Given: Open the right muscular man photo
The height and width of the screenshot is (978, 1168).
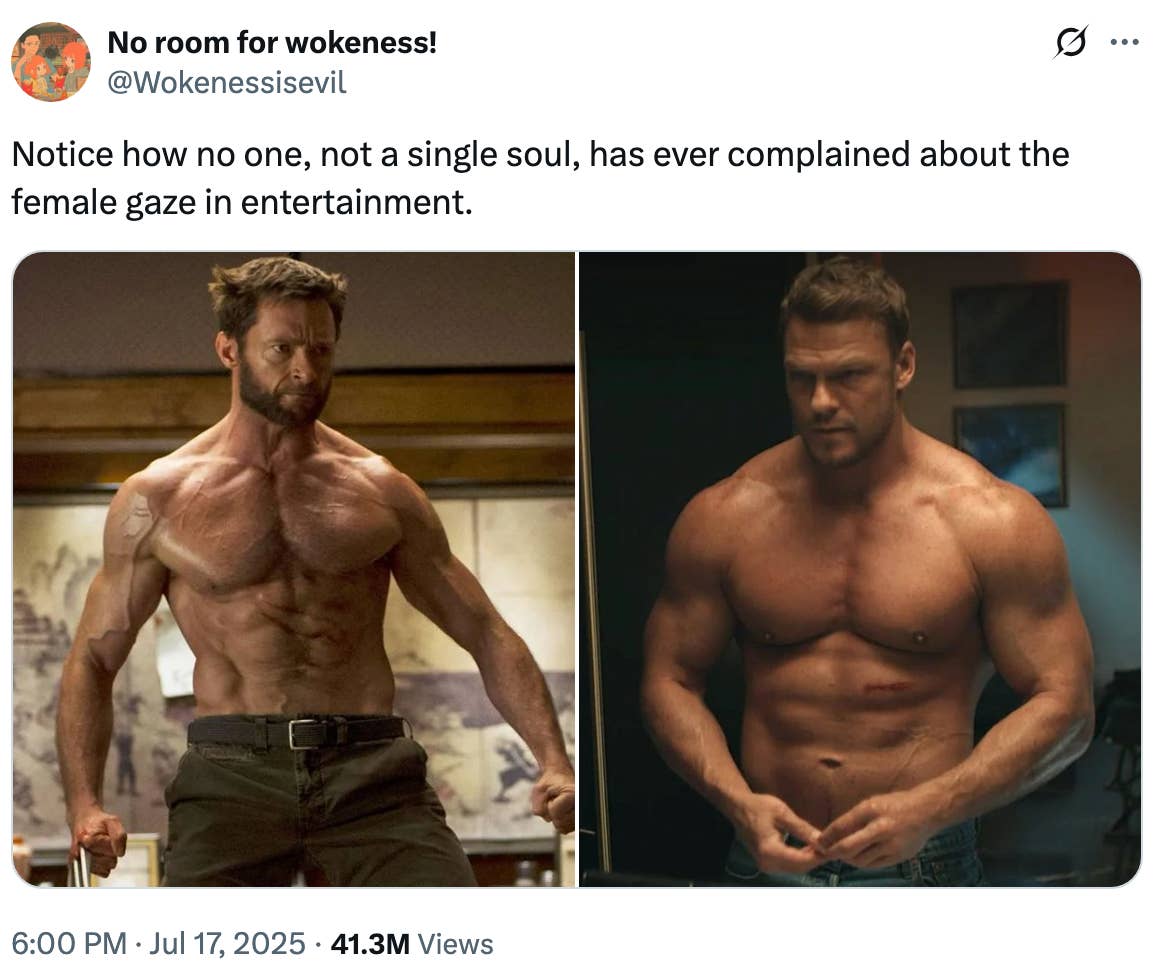Looking at the screenshot, I should pyautogui.click(x=860, y=569).
